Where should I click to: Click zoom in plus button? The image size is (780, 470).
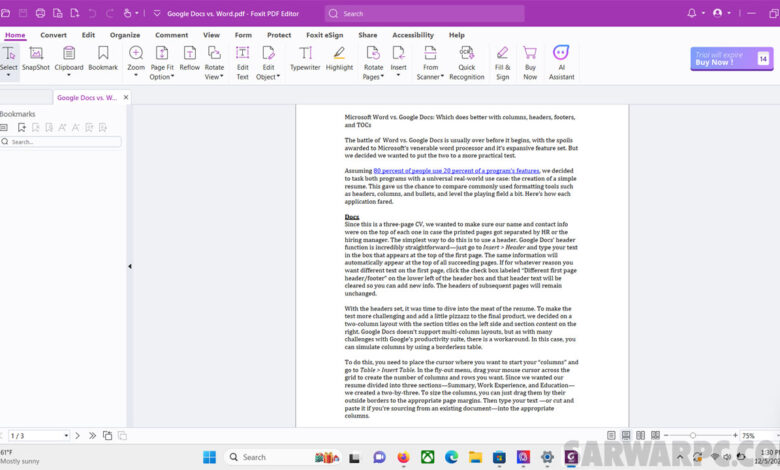(x=735, y=435)
